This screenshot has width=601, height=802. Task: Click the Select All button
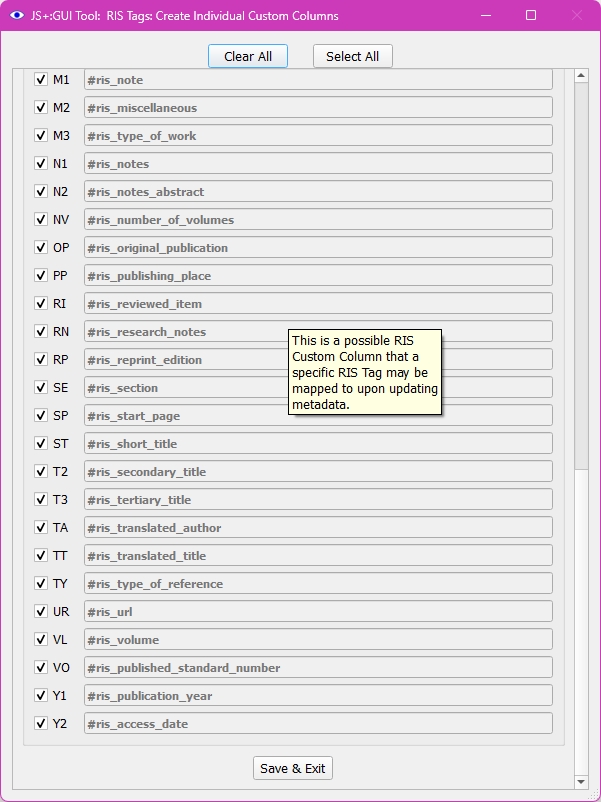point(352,56)
